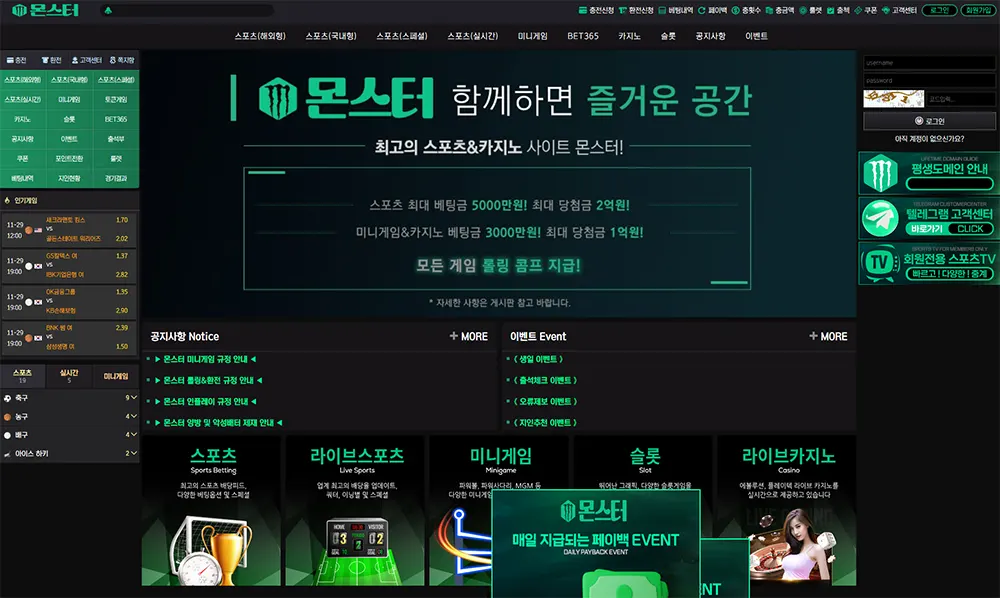The width and height of the screenshot is (1000, 598).
Task: Click the 로그인 button in the header
Action: tap(939, 10)
